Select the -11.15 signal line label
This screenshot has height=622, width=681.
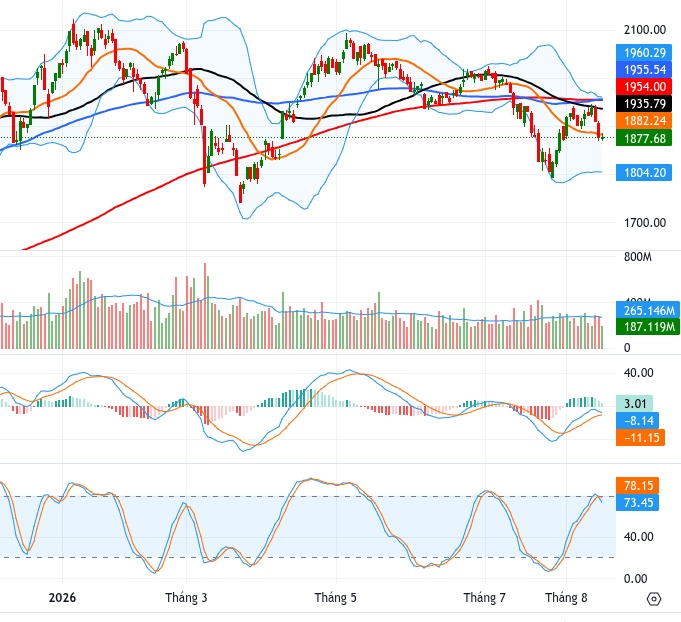(x=640, y=437)
